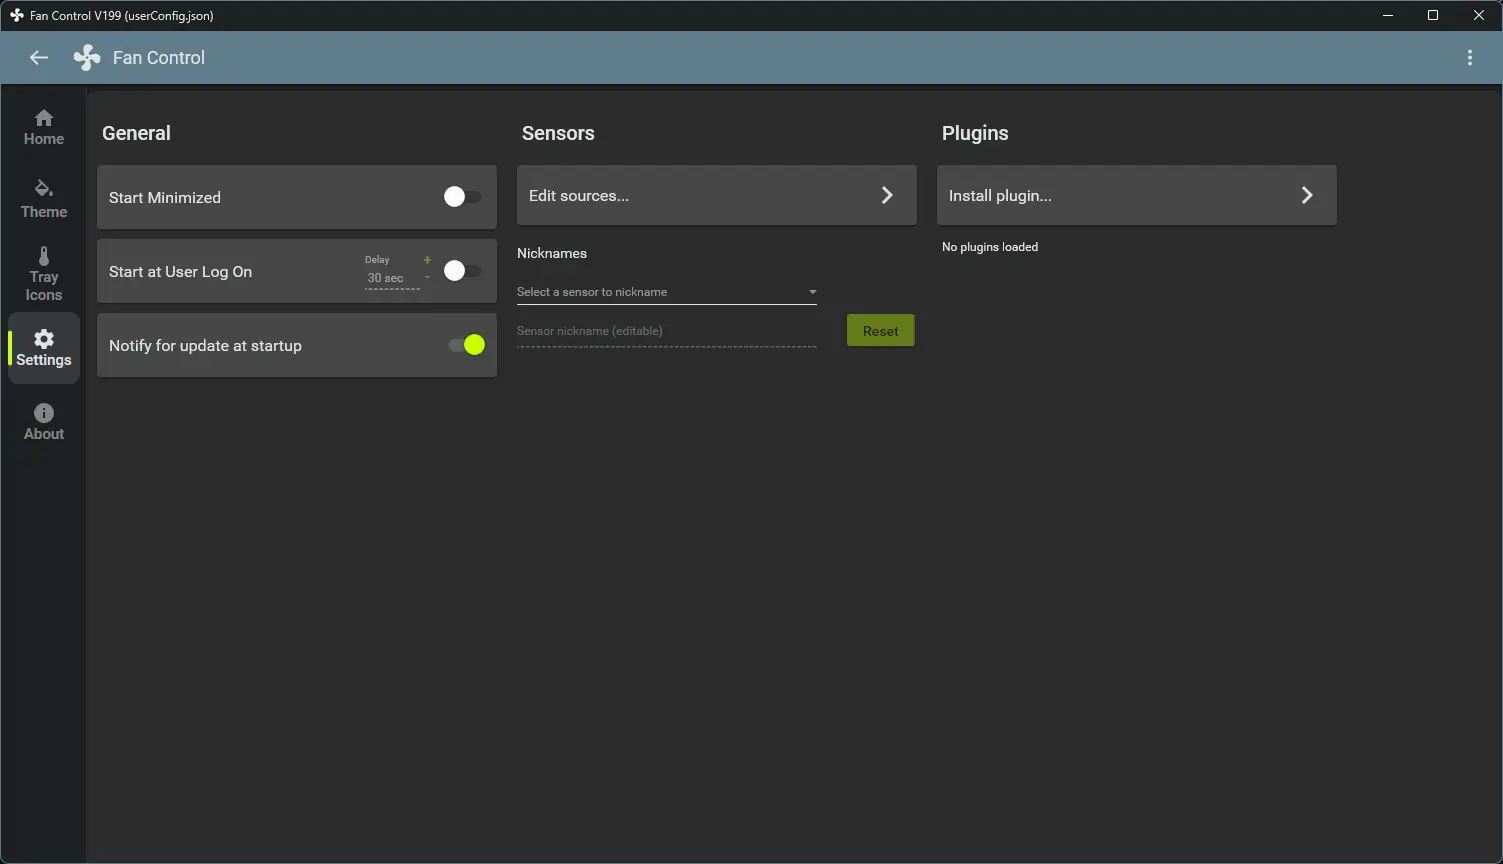Click the 30 sec delay field
1503x864 pixels.
[392, 279]
